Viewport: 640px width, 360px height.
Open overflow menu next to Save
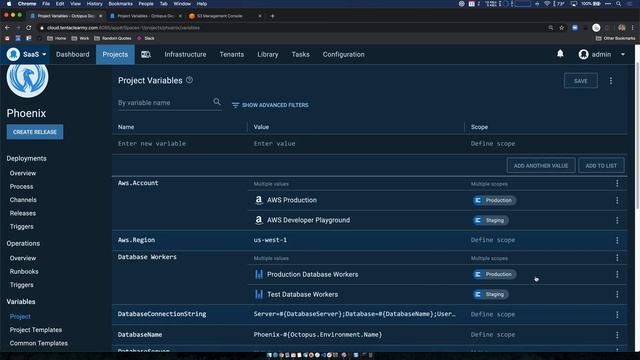click(611, 81)
